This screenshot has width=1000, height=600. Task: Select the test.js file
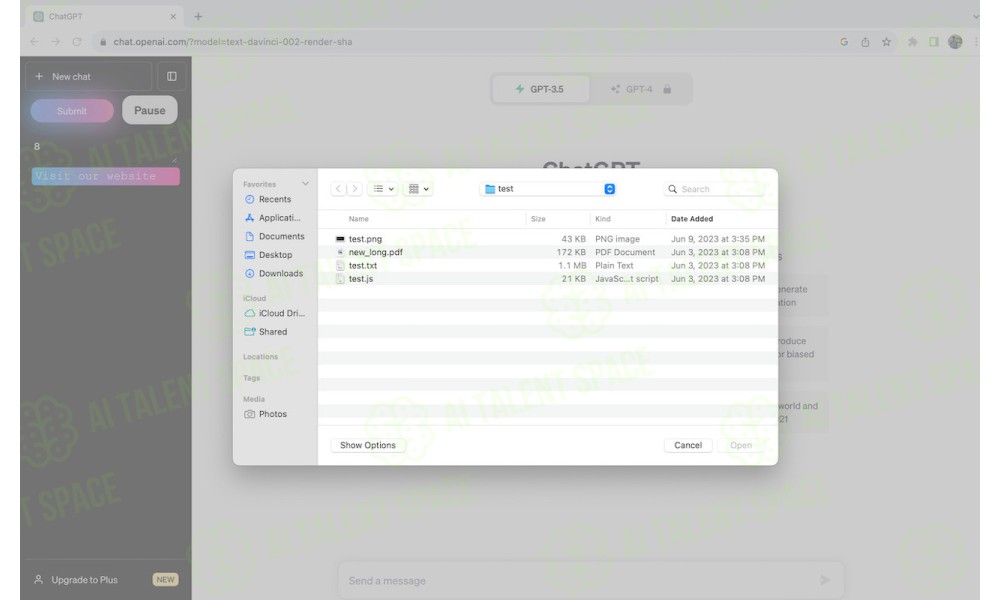(548, 279)
